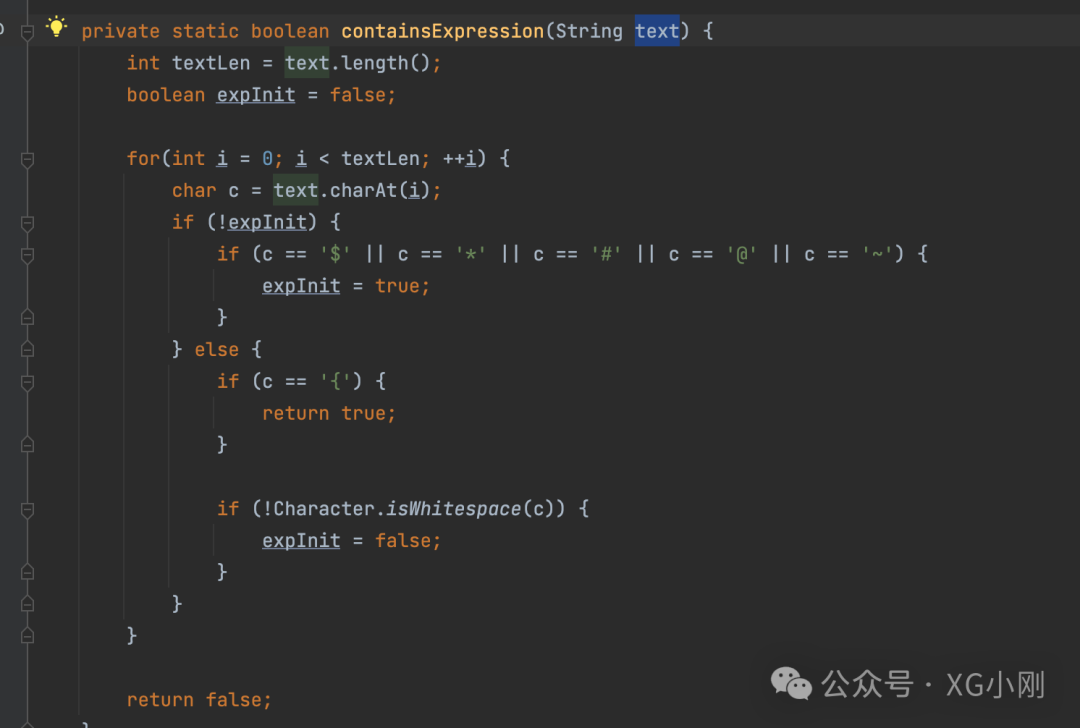Collapse the containsExpression method fold marker
The height and width of the screenshot is (728, 1080).
[28, 32]
